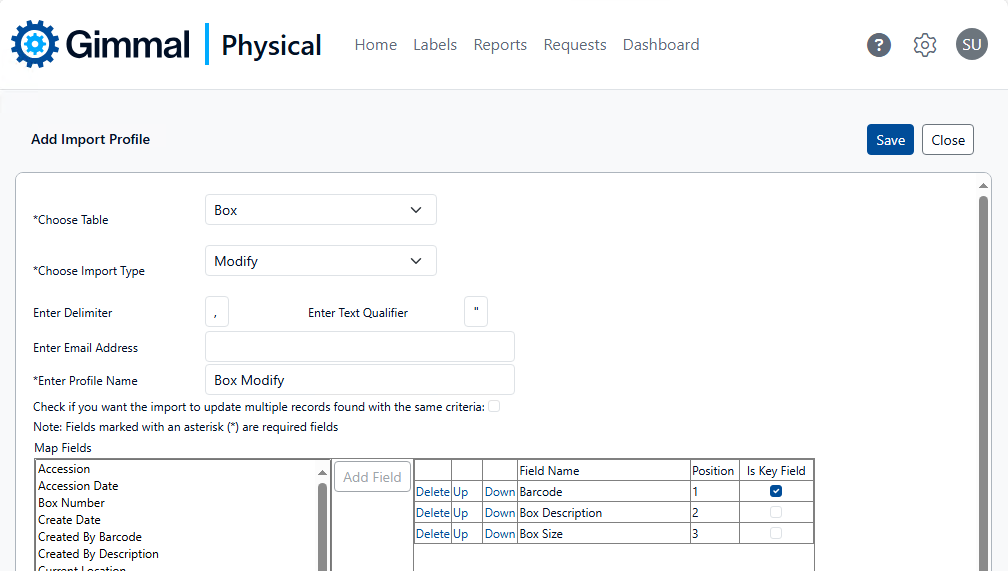
Task: Click the Enter Email Address field
Action: click(360, 347)
